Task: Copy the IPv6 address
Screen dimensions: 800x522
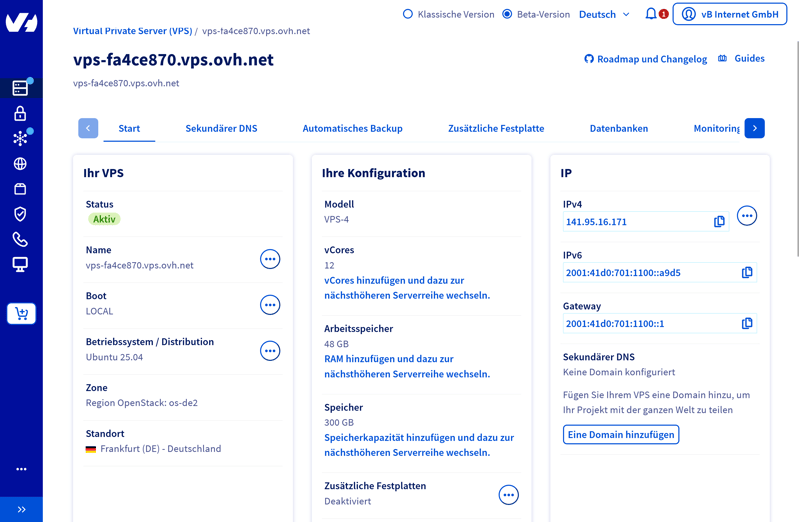Action: pos(747,273)
